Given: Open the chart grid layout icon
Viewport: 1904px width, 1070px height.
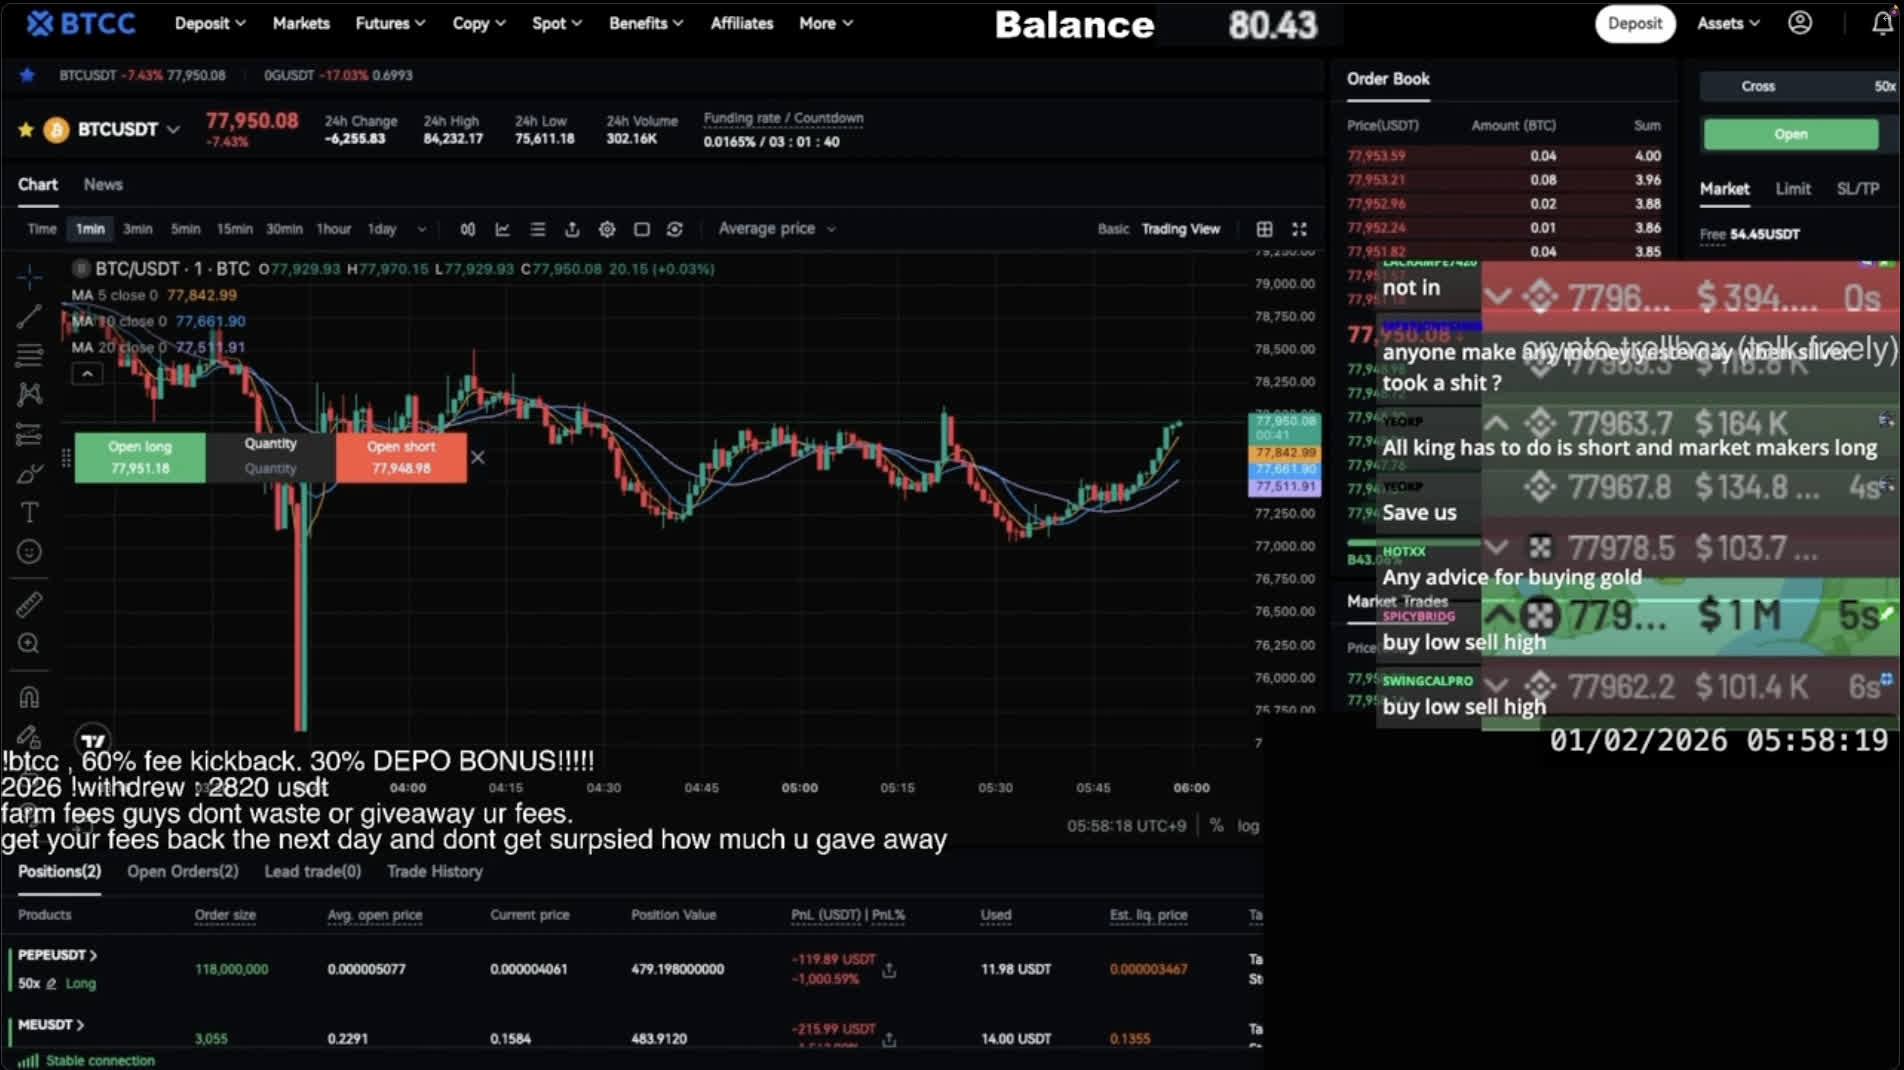Looking at the screenshot, I should [x=1264, y=229].
